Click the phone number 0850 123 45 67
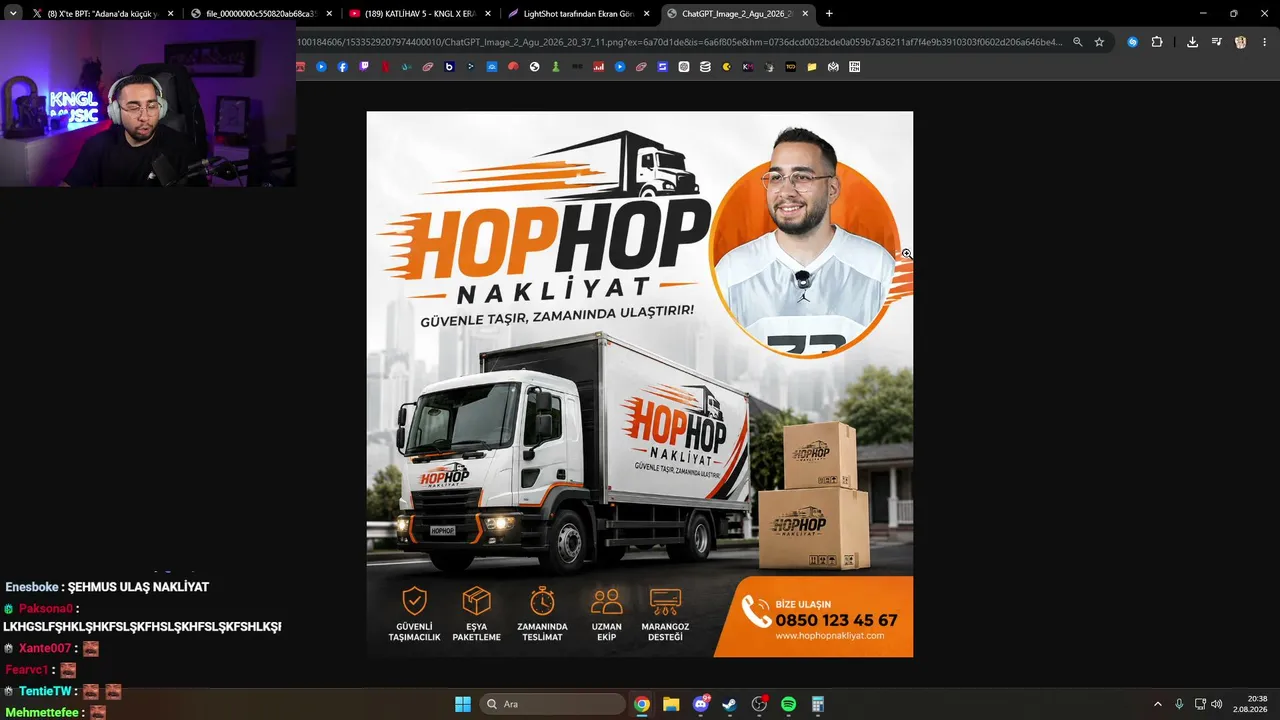This screenshot has height=720, width=1280. pos(836,620)
